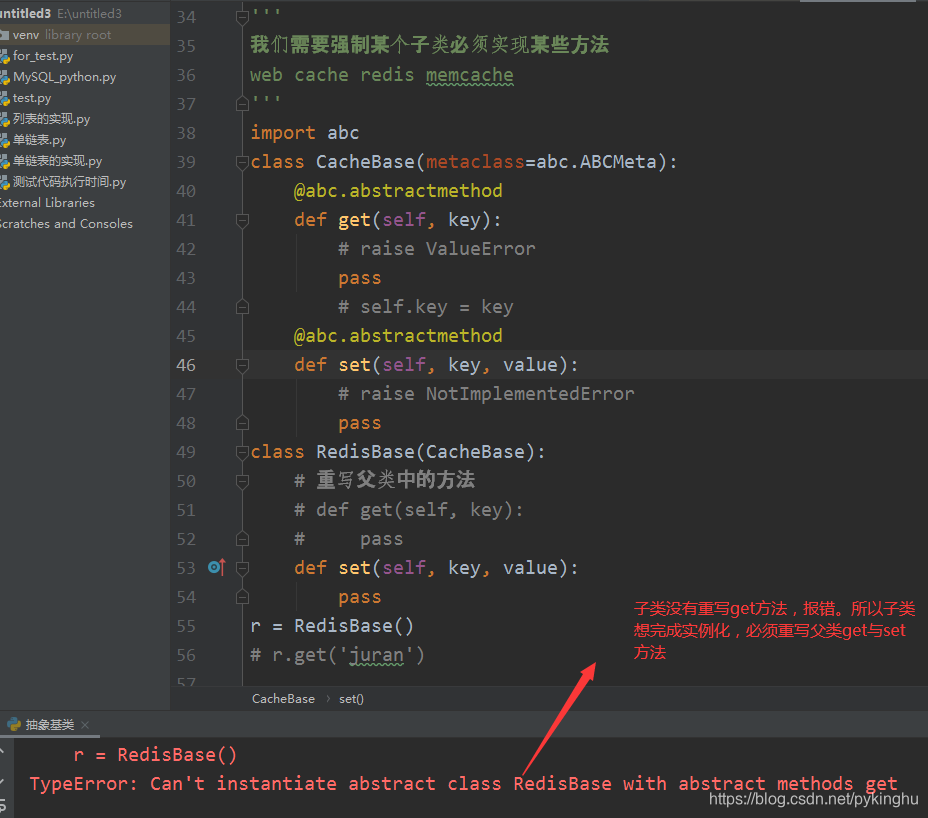The height and width of the screenshot is (818, 928).
Task: Click TypeError message in run console
Action: tap(463, 784)
